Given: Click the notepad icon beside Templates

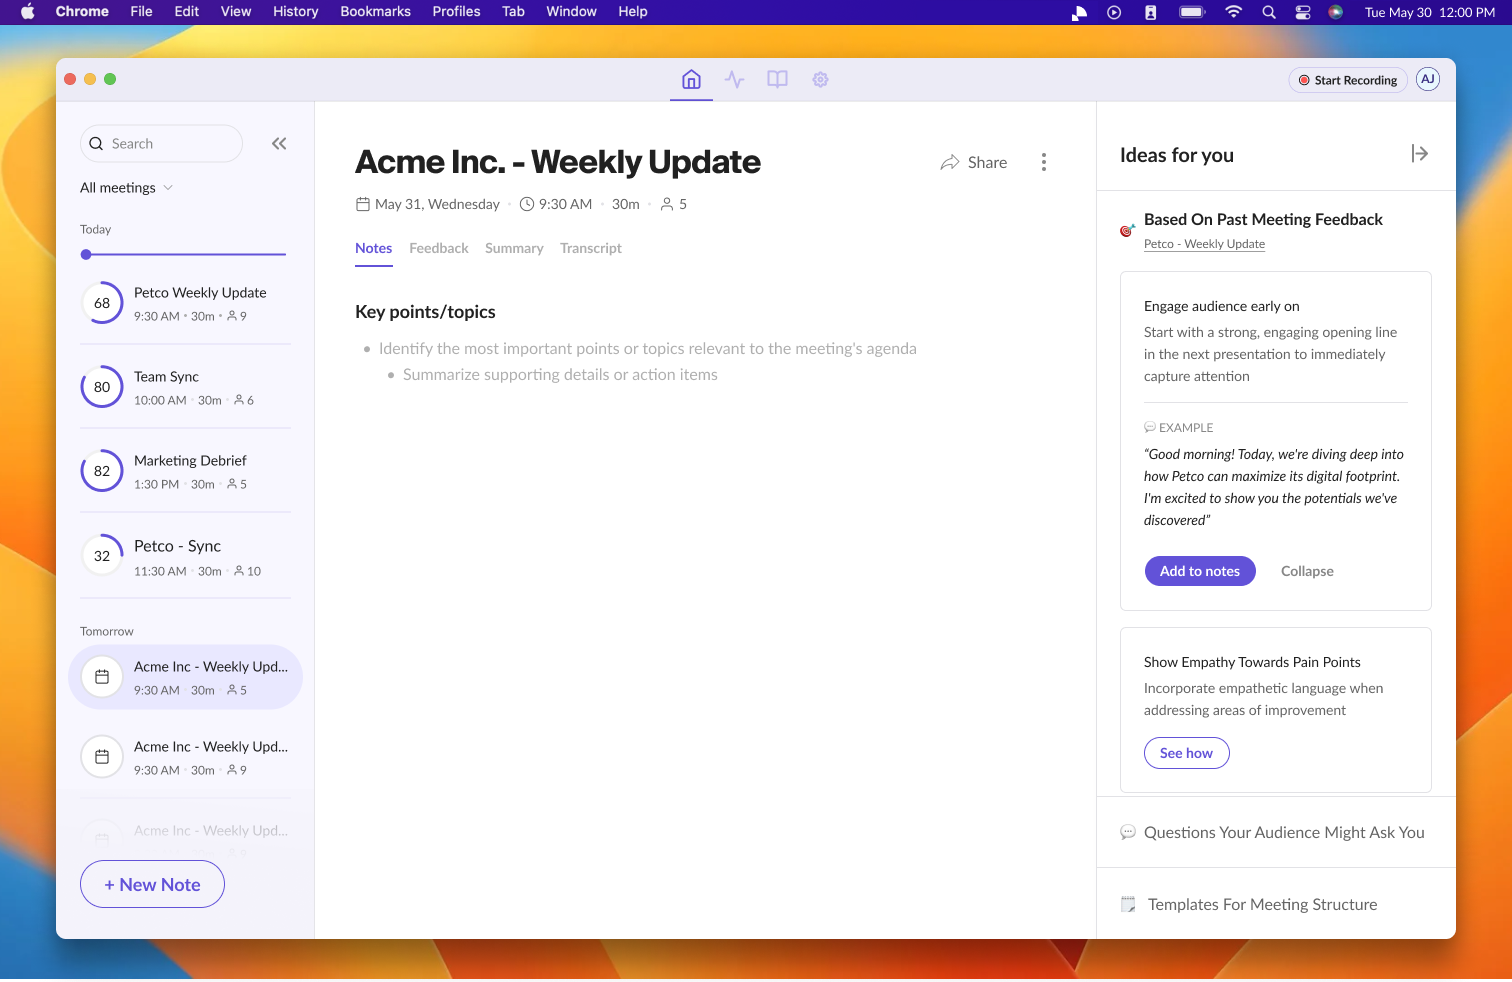Looking at the screenshot, I should pyautogui.click(x=1128, y=905).
